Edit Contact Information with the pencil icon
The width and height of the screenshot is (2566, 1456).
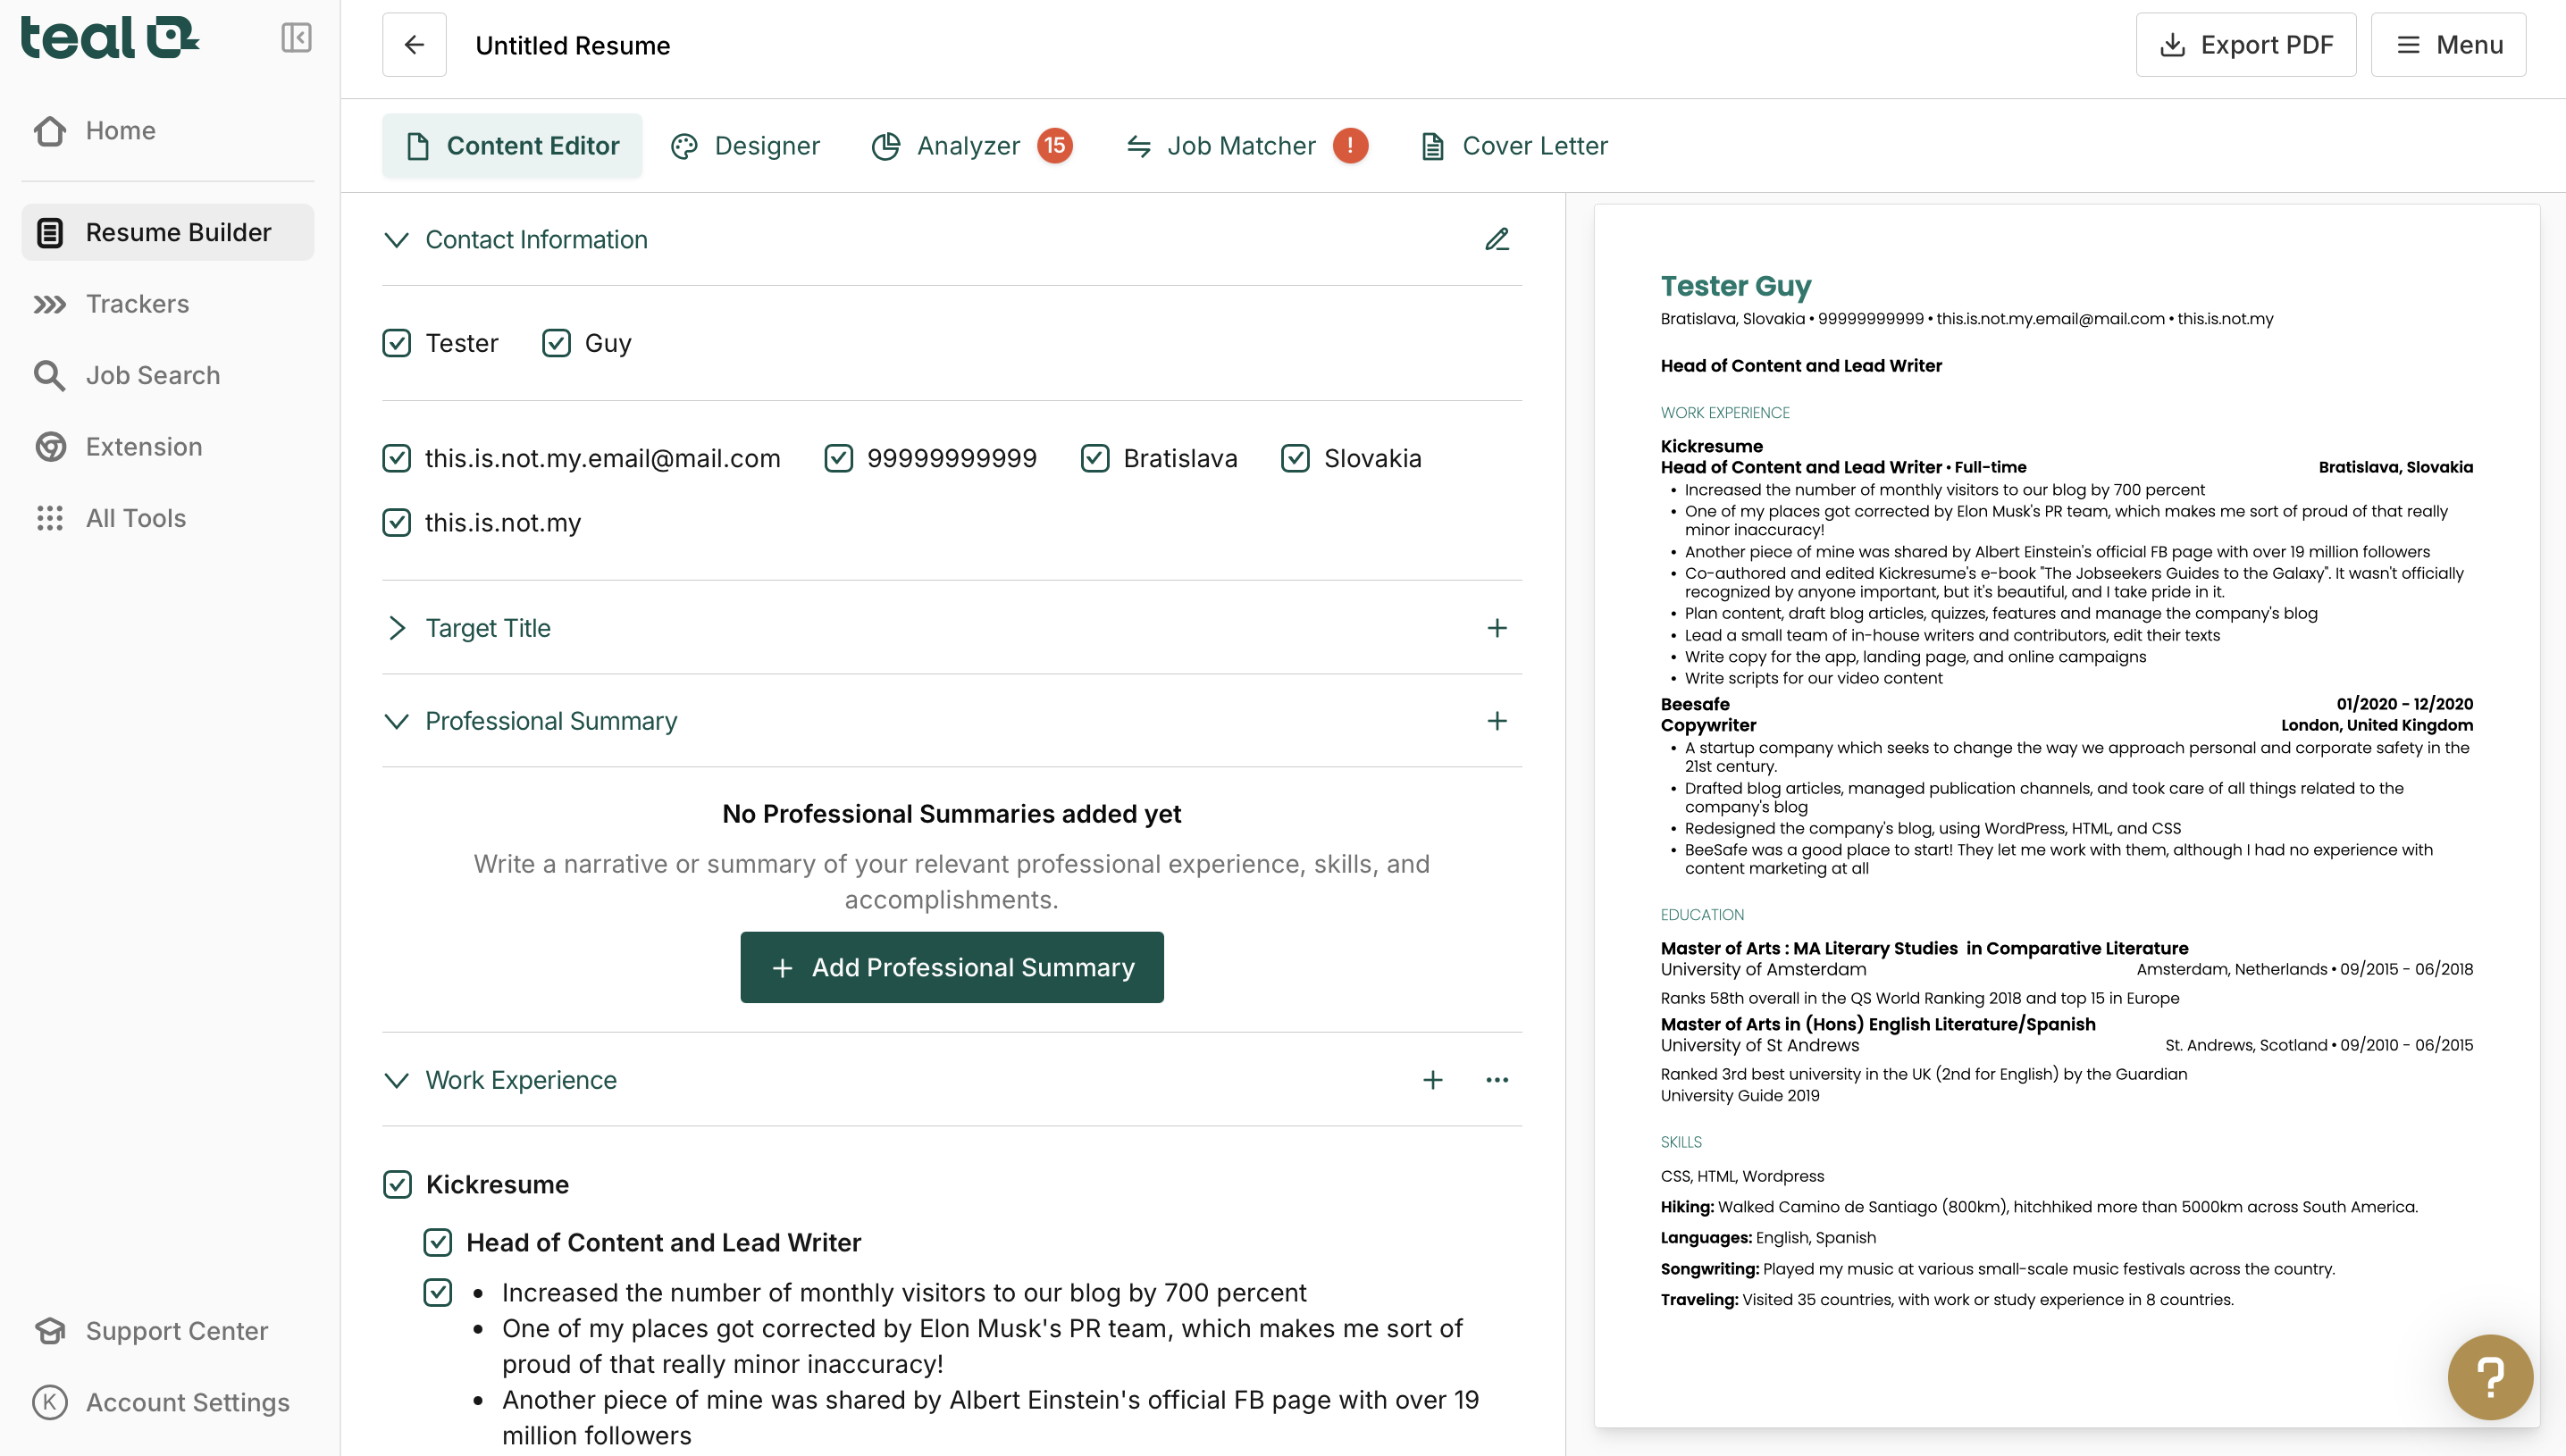pyautogui.click(x=1497, y=239)
